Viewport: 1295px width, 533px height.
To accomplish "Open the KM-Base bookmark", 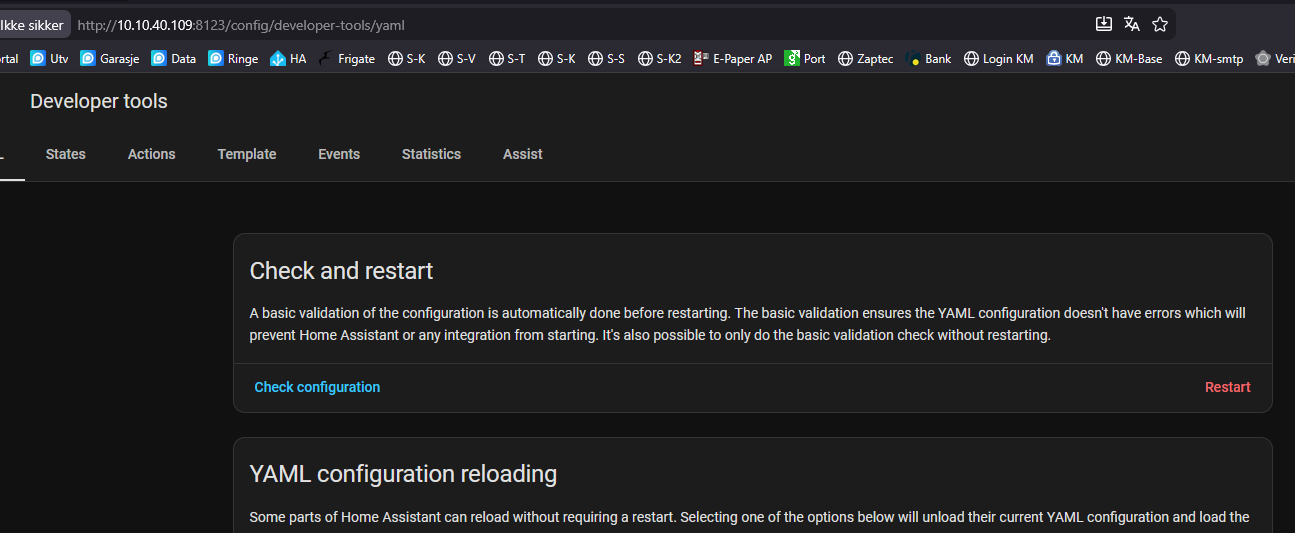I will (x=1129, y=59).
